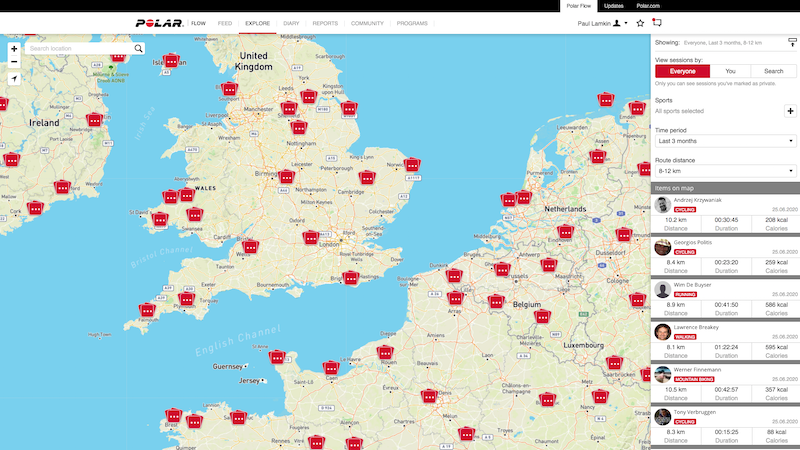800x450 pixels.
Task: Go to the Feed tab
Action: [x=224, y=23]
